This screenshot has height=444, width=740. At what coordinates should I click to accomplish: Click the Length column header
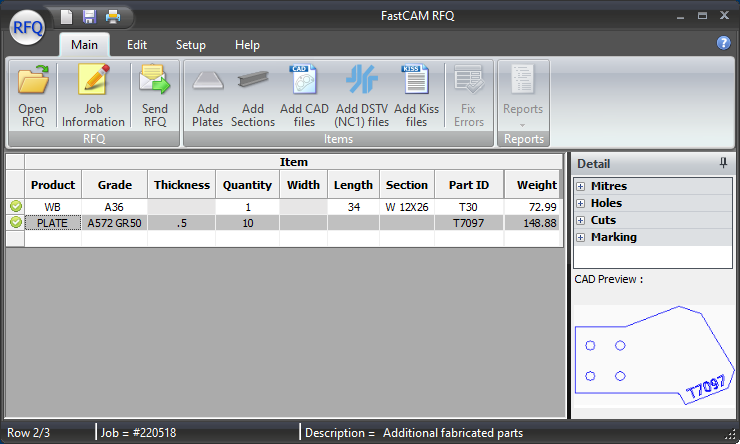click(353, 184)
